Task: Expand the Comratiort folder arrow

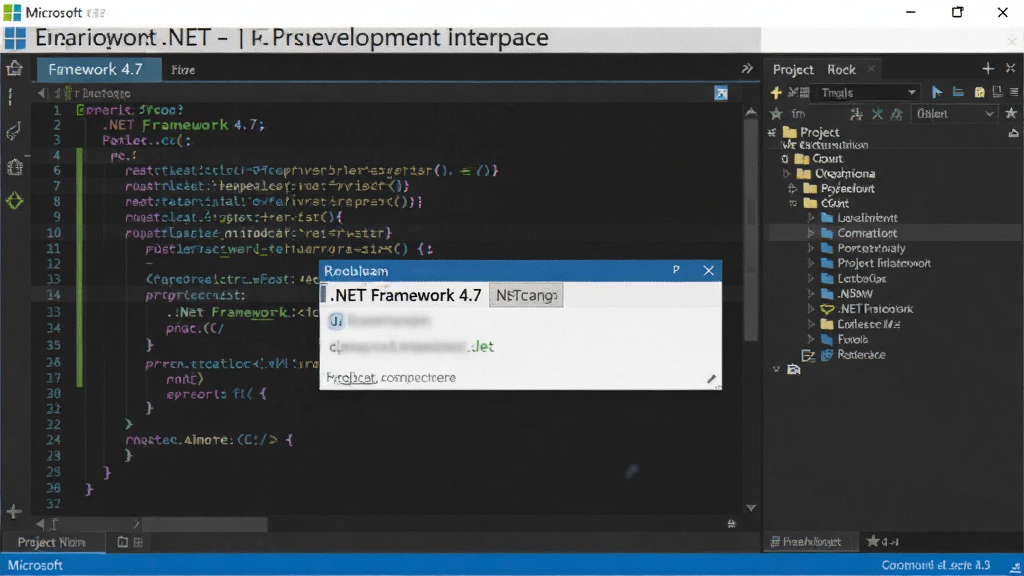Action: (x=810, y=233)
